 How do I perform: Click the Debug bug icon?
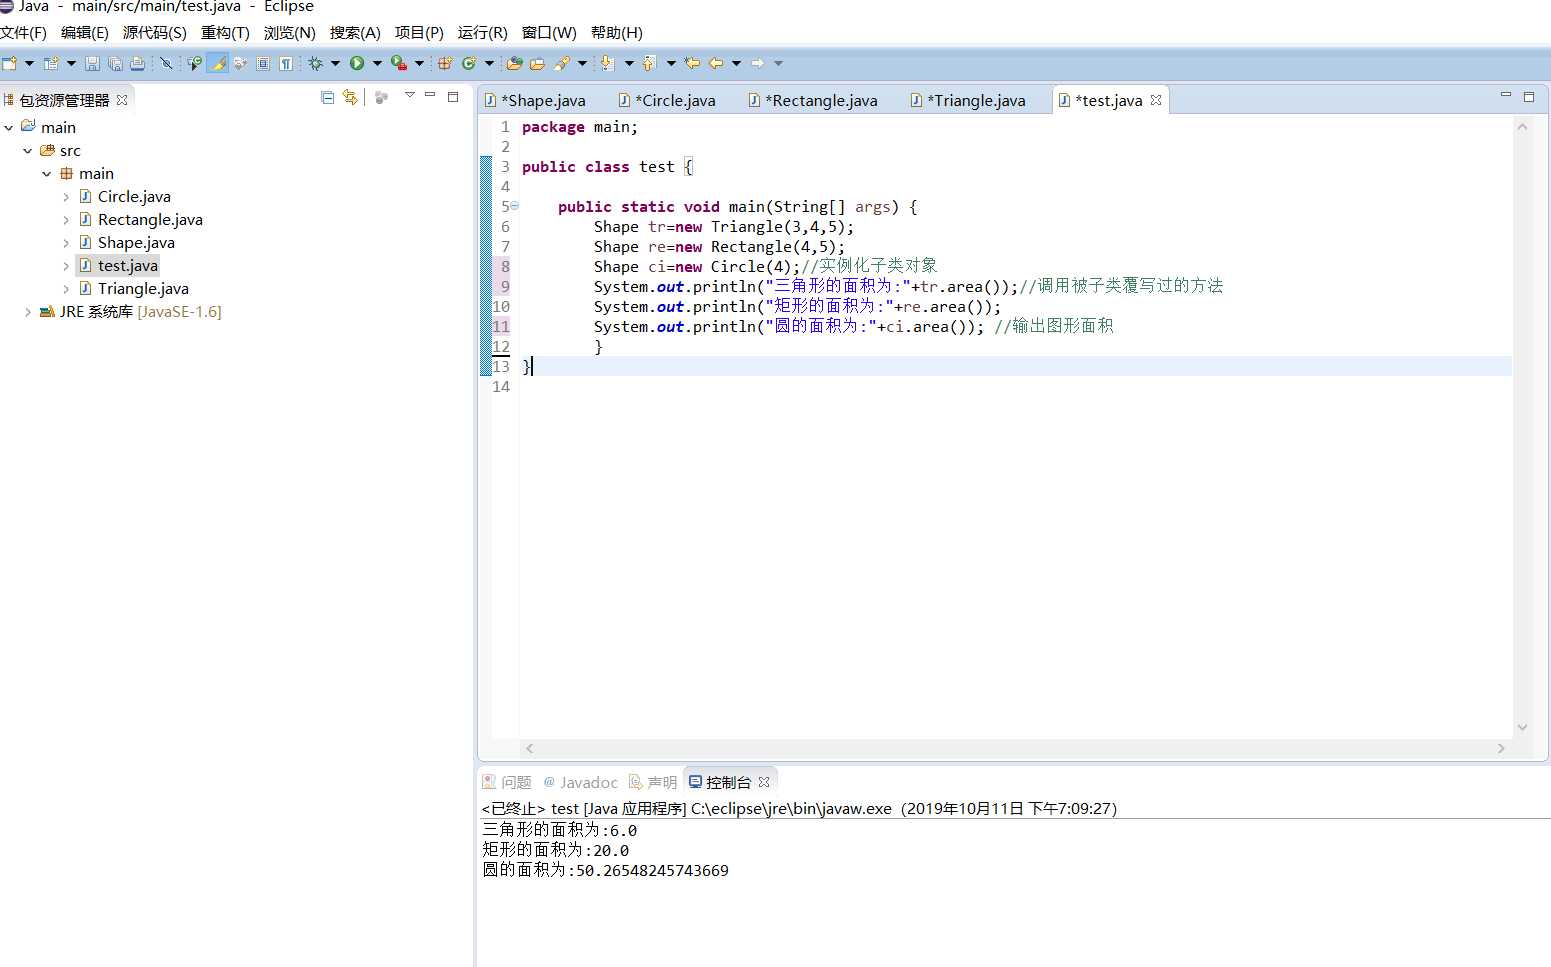click(x=315, y=63)
